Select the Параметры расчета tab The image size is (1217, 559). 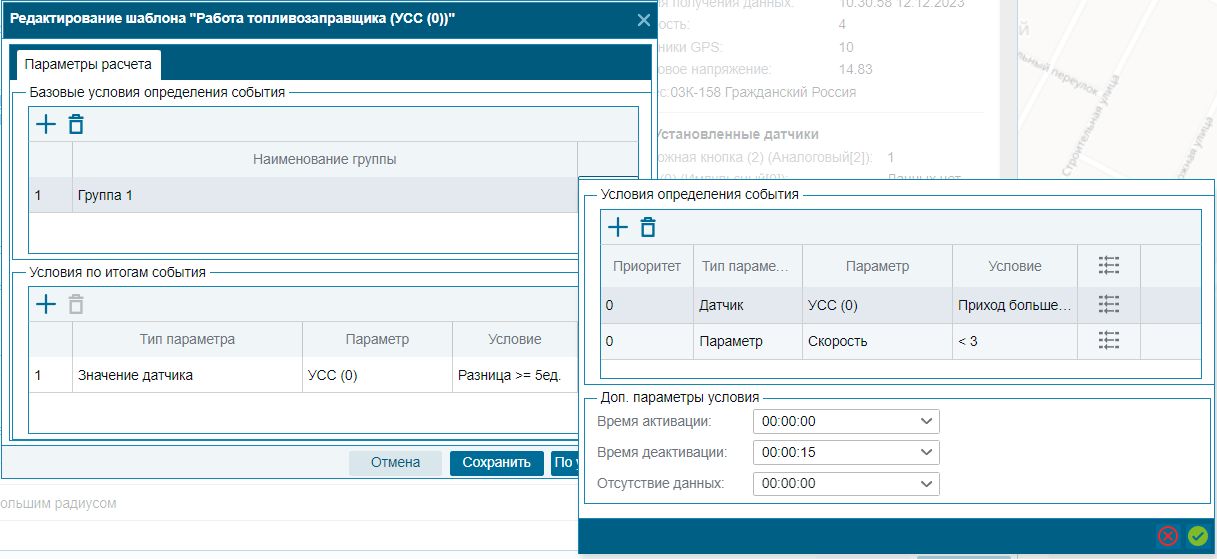click(x=88, y=64)
